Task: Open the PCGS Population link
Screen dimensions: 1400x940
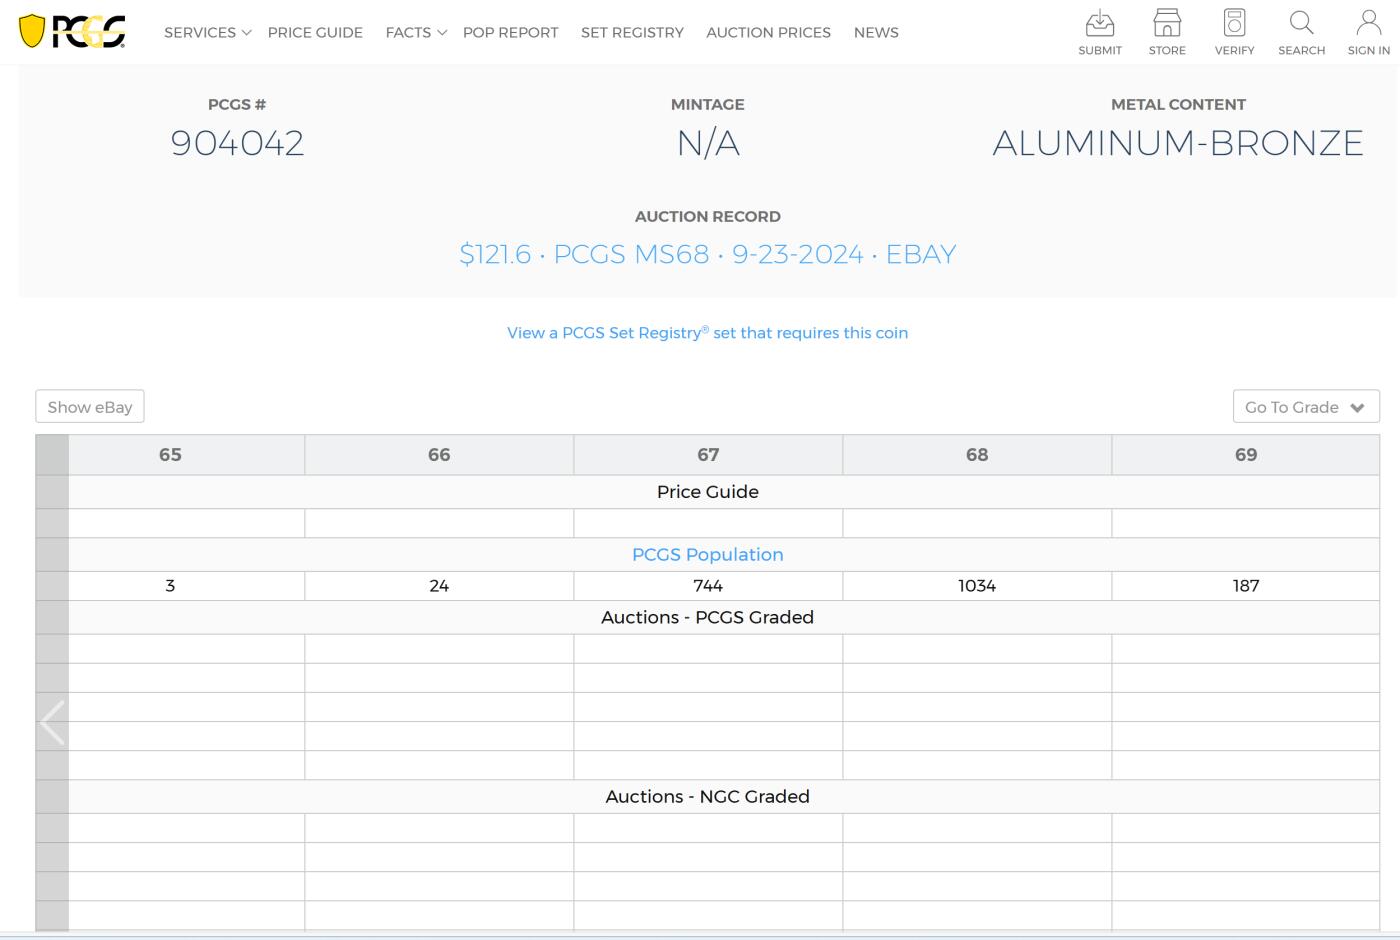Action: [x=707, y=555]
